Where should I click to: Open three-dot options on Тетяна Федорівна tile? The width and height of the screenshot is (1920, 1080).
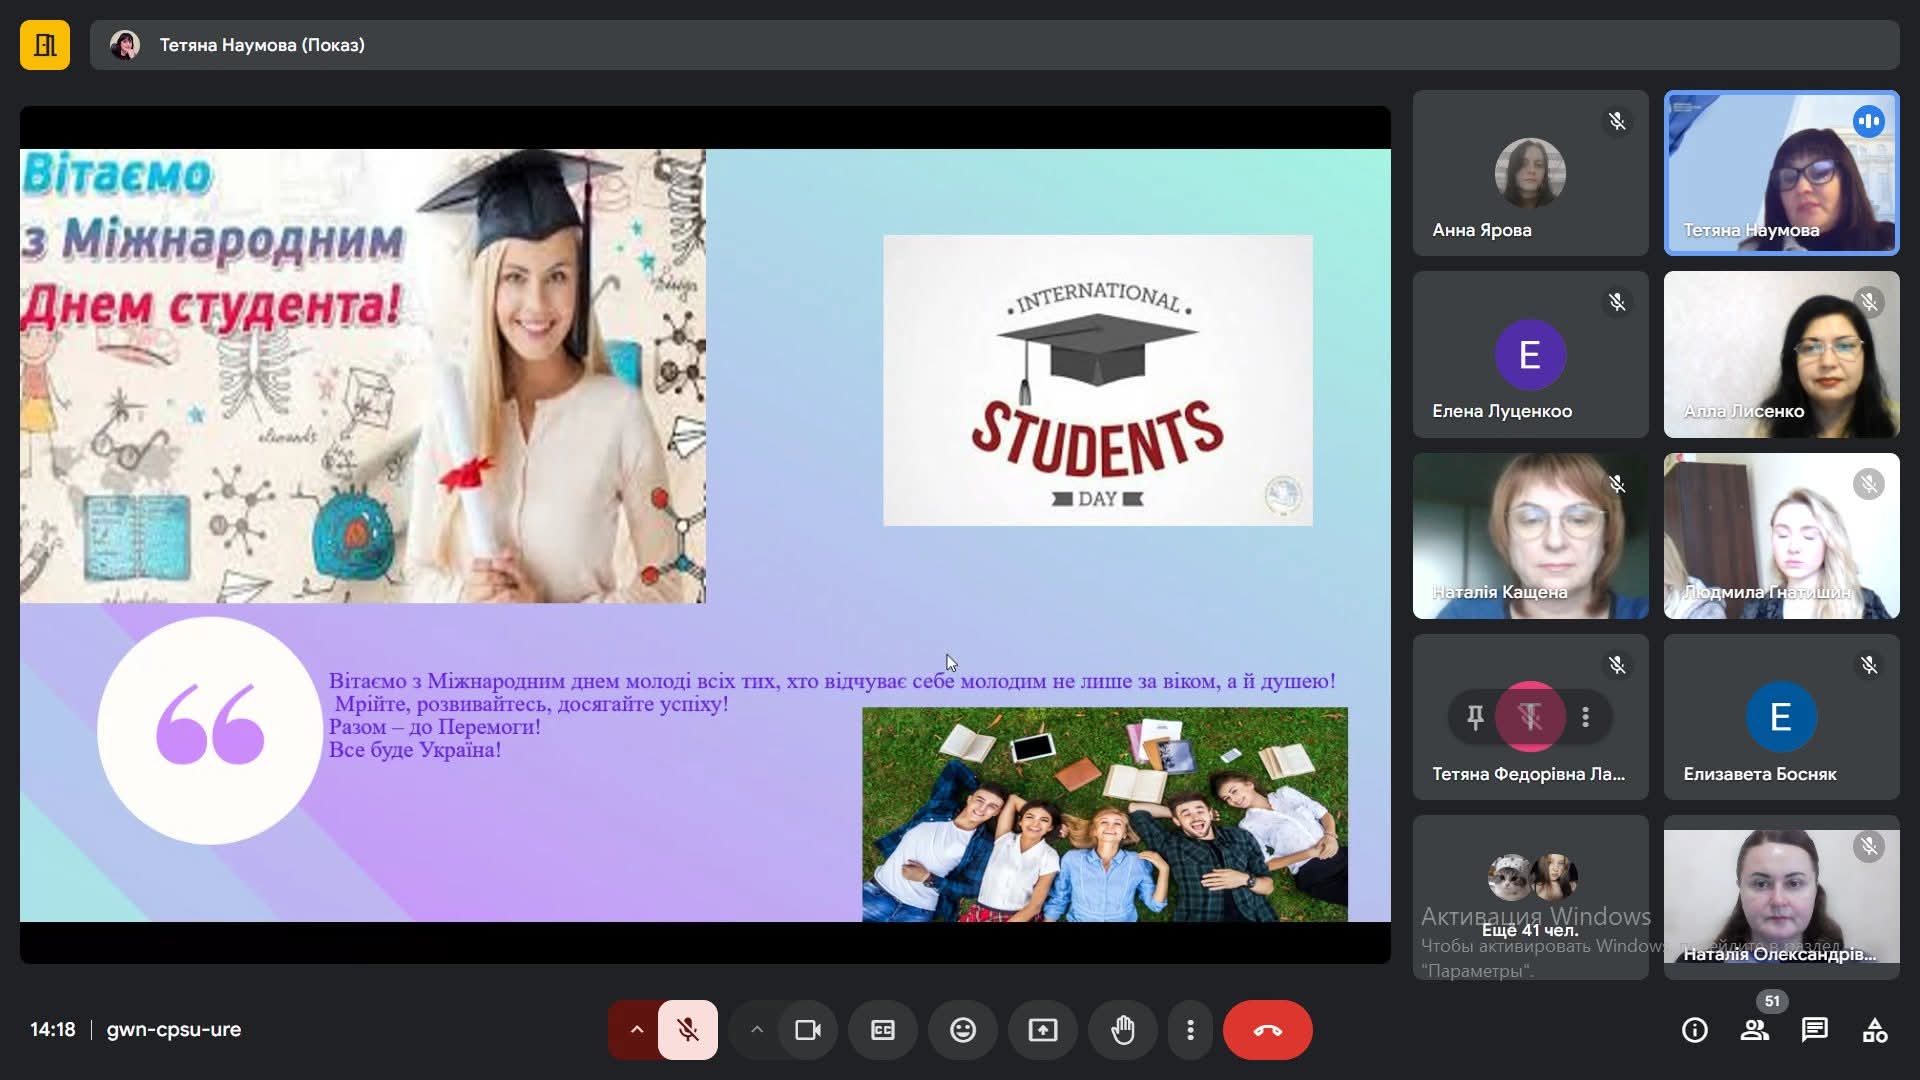point(1585,716)
